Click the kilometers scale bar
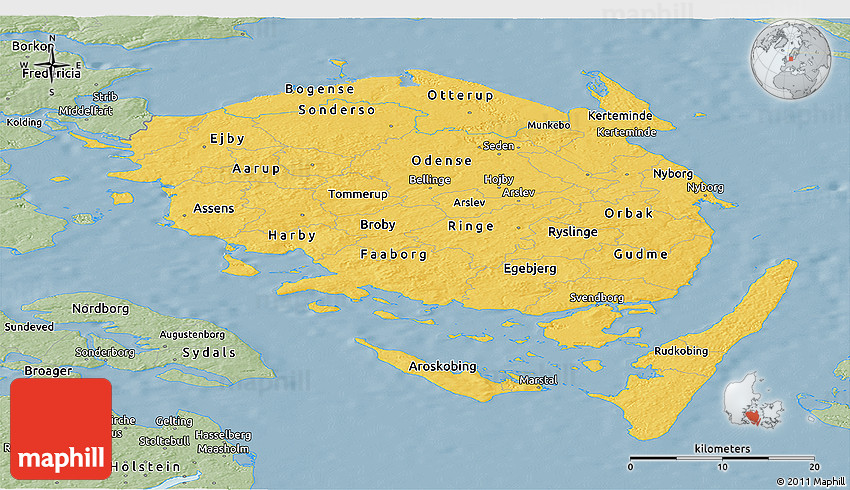Screen dimensions: 850x490 pos(722,457)
